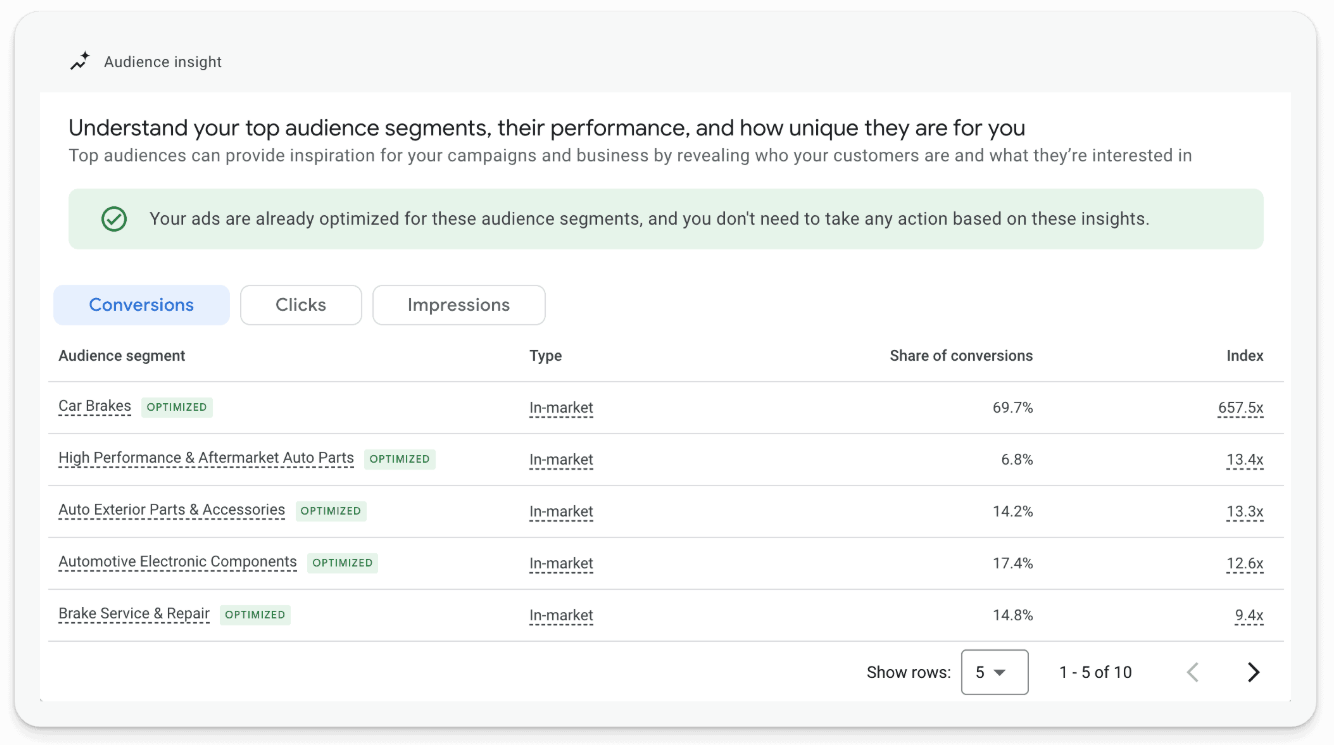Viewport: 1341px width, 751px height.
Task: Click In-market type for High Performance row
Action: 561,460
